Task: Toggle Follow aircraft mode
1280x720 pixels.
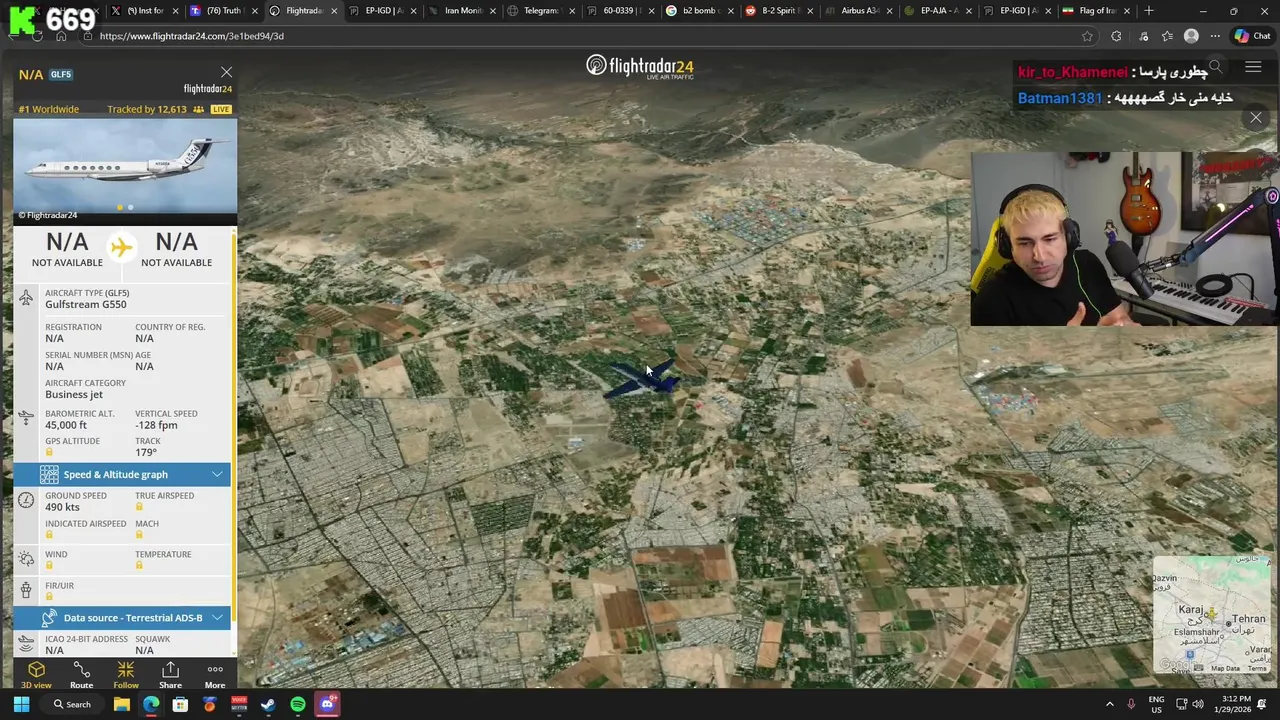Action: [x=126, y=675]
